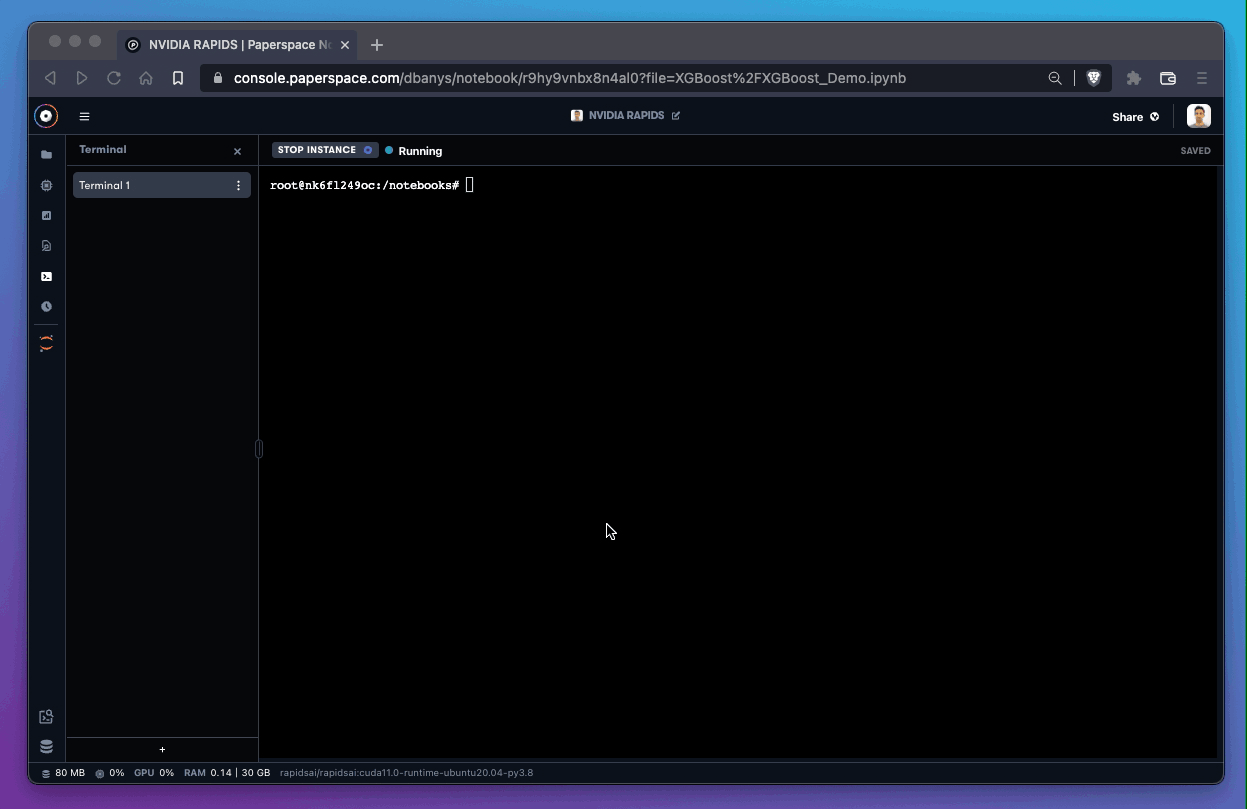Click the SAVED status label
1247x809 pixels.
(x=1195, y=151)
